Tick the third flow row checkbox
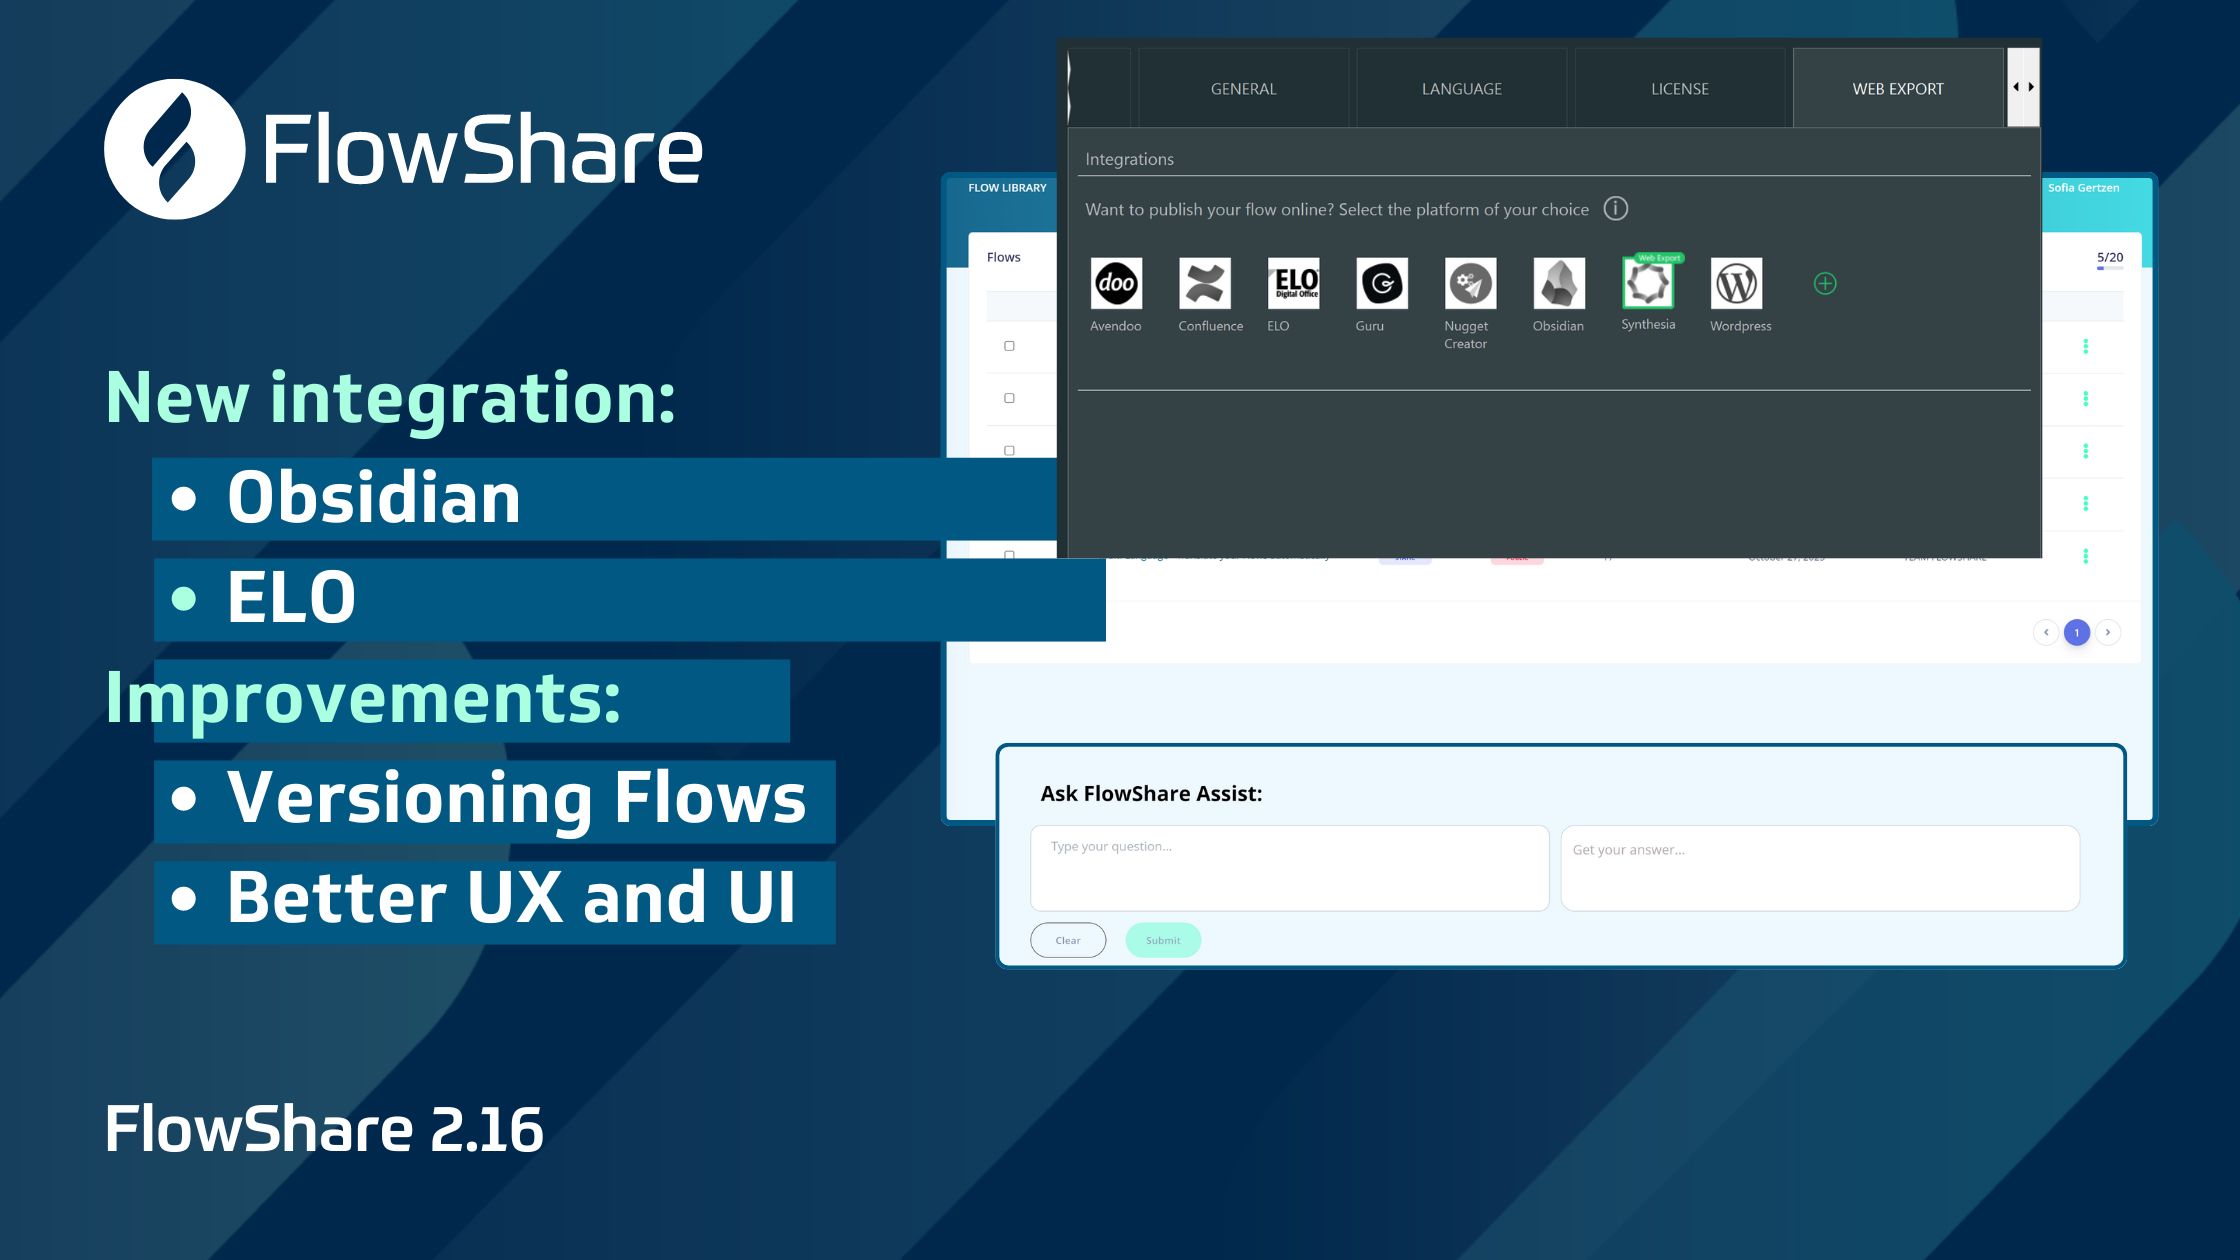Image resolution: width=2240 pixels, height=1260 pixels. coord(1009,450)
